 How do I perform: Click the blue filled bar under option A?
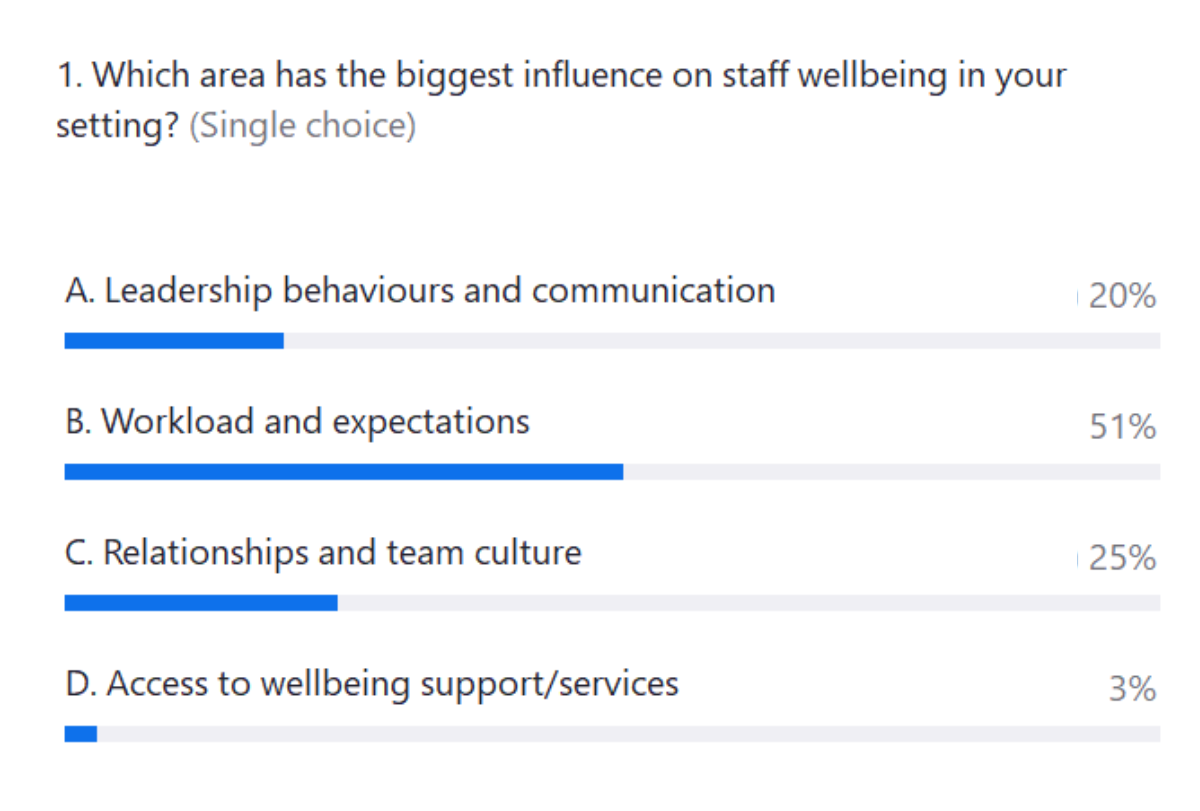click(x=174, y=341)
